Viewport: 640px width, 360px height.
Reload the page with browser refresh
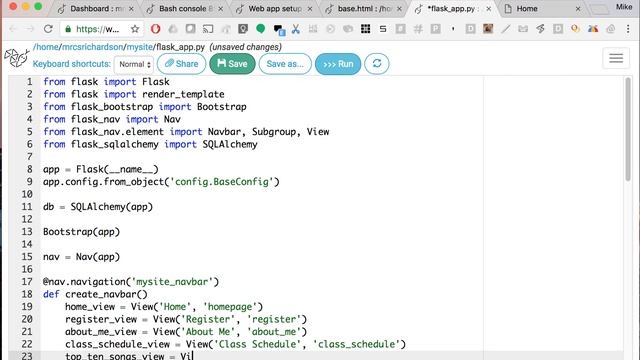click(48, 29)
